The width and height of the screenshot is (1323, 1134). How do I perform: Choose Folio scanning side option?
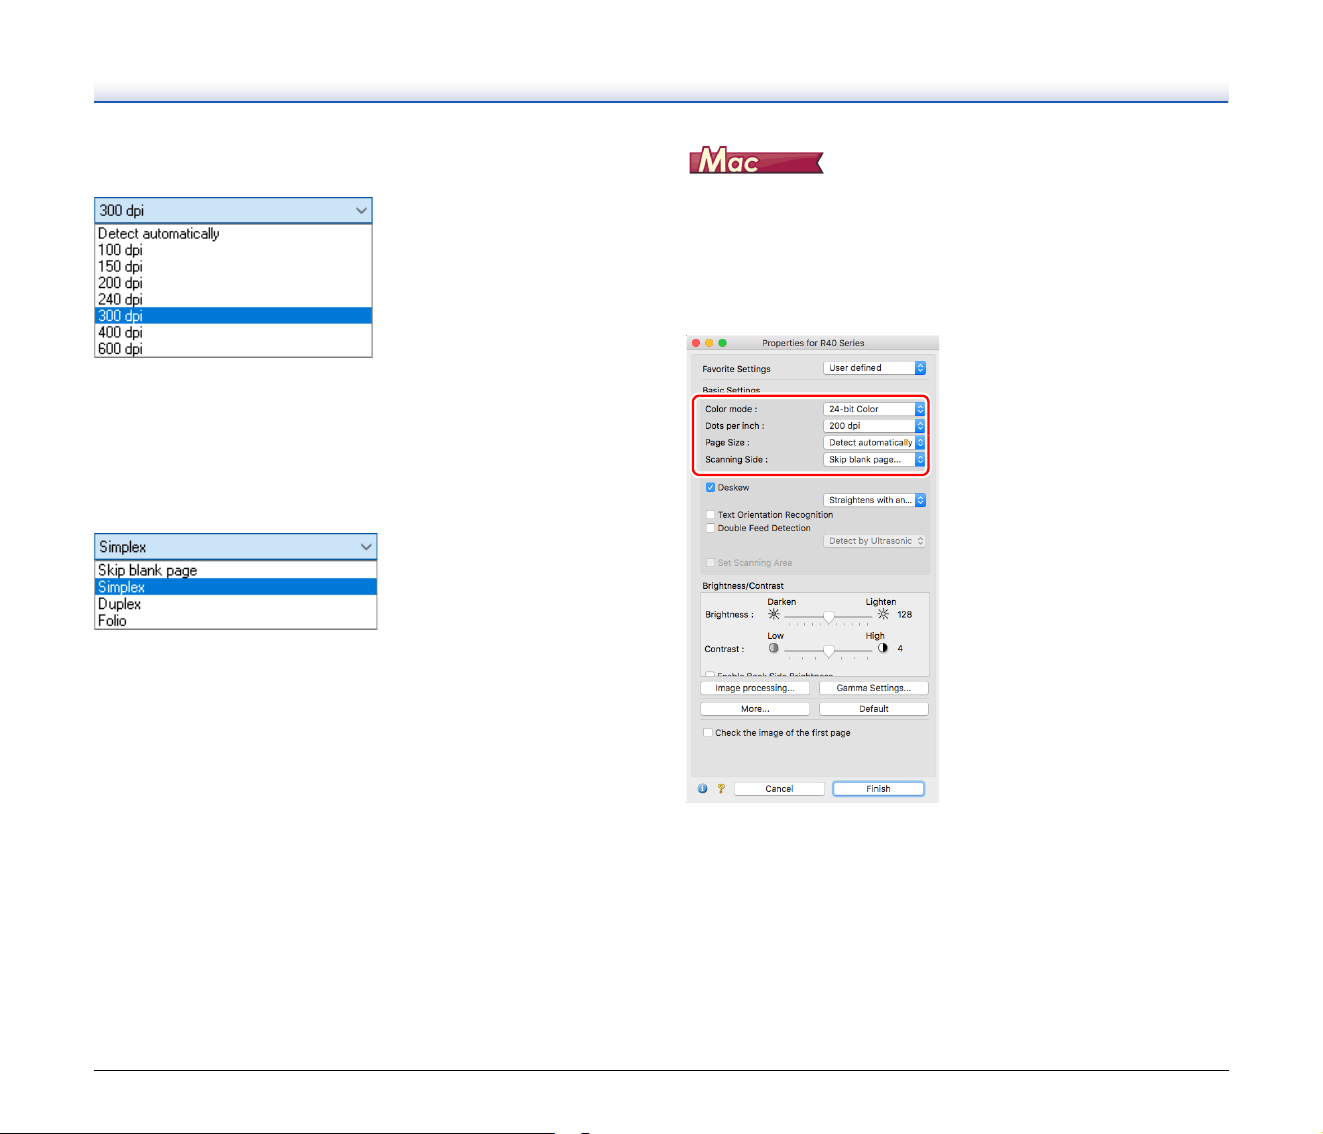236,621
